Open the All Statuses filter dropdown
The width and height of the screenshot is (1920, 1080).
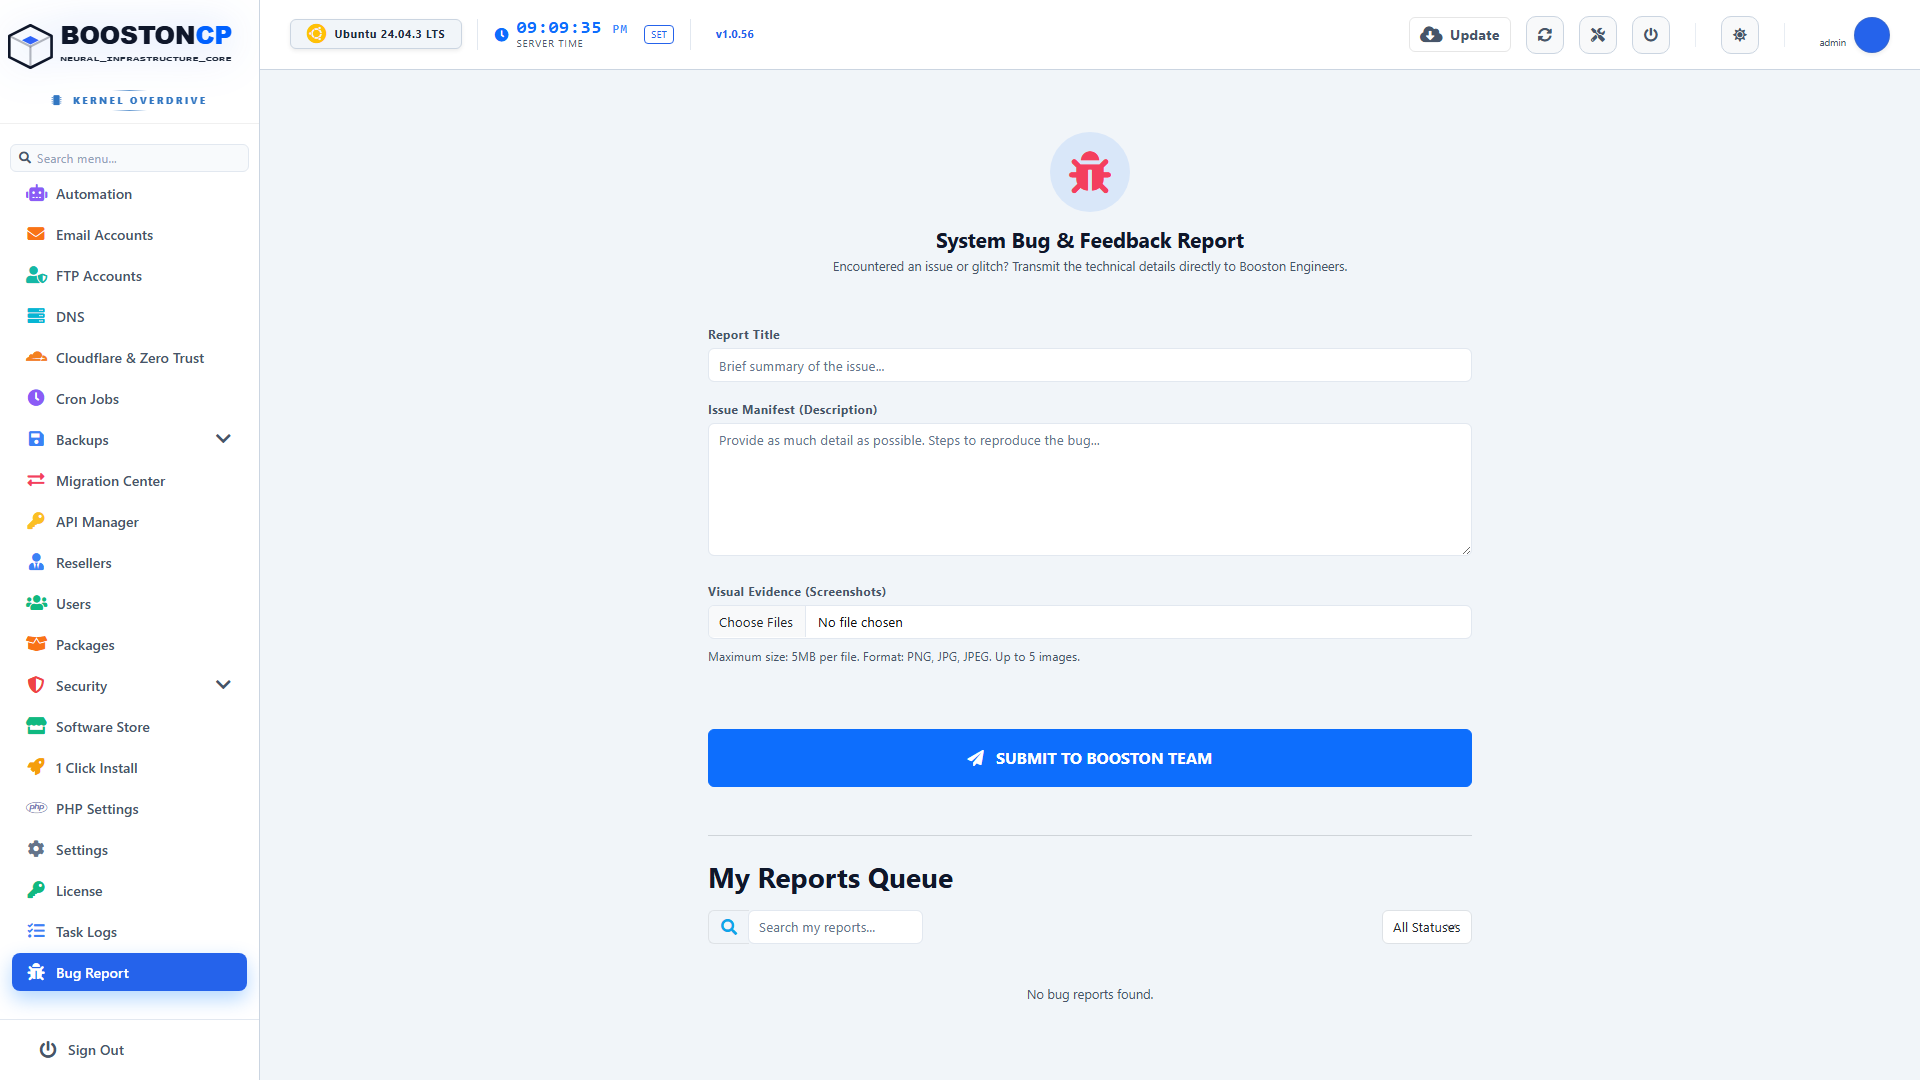pyautogui.click(x=1426, y=927)
